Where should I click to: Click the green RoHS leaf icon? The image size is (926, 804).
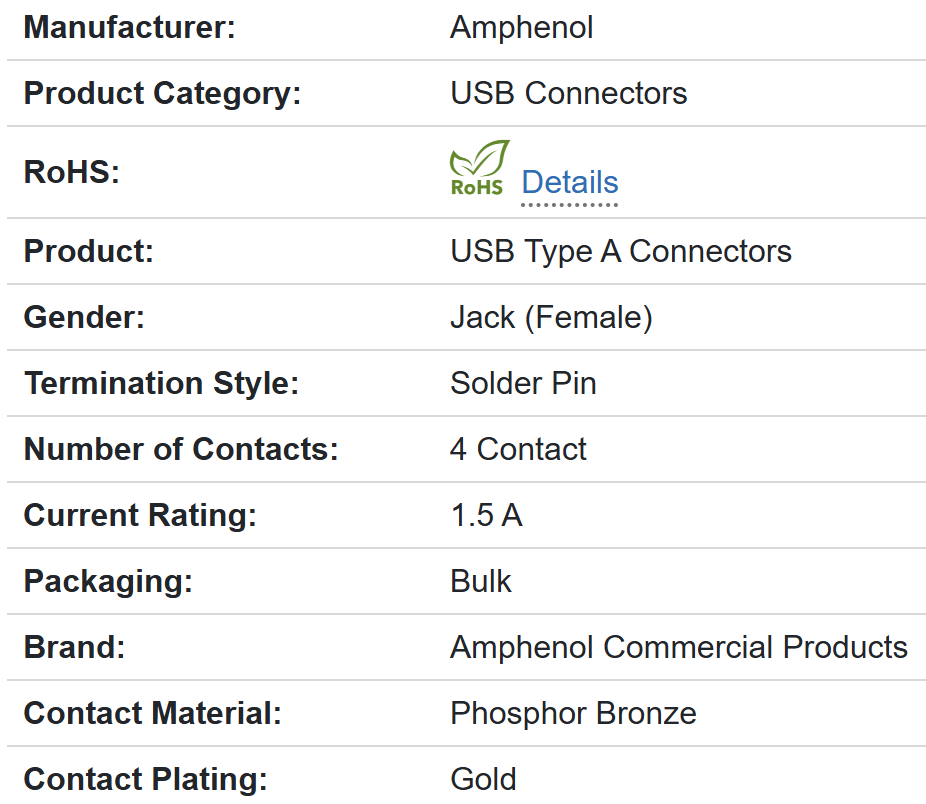point(479,167)
